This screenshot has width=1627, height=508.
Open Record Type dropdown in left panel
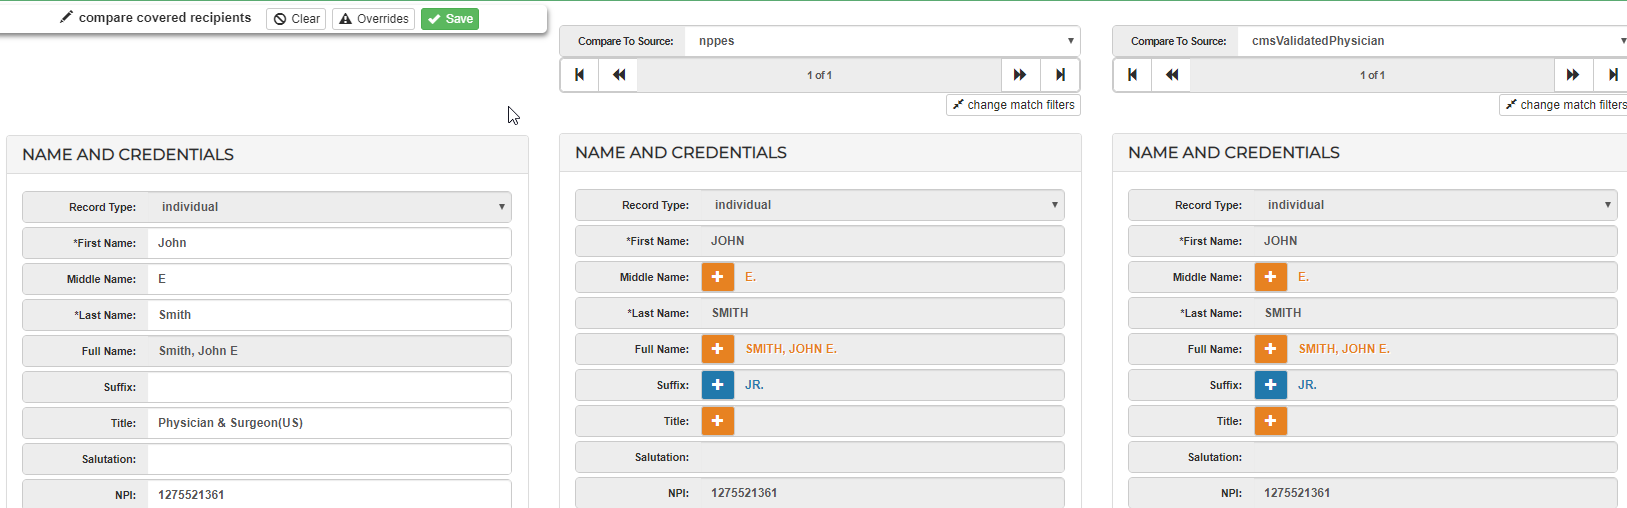click(330, 207)
